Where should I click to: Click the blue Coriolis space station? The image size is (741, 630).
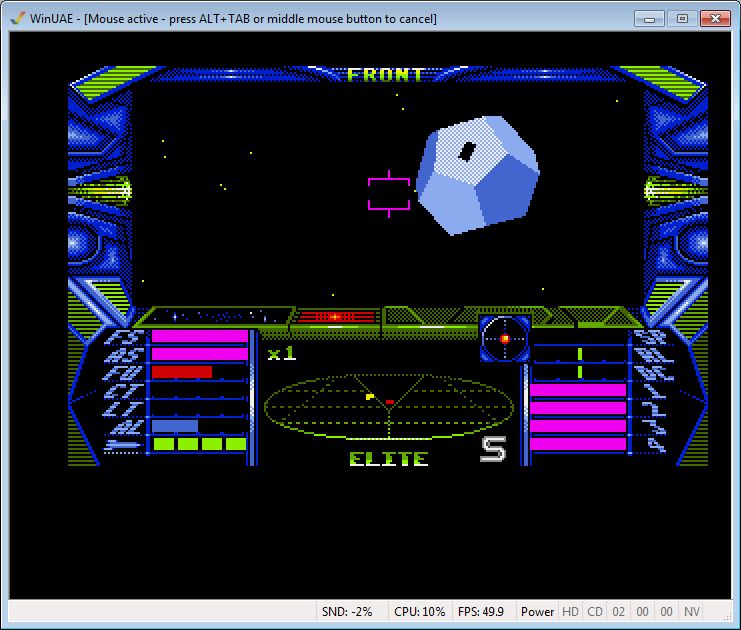coord(477,175)
